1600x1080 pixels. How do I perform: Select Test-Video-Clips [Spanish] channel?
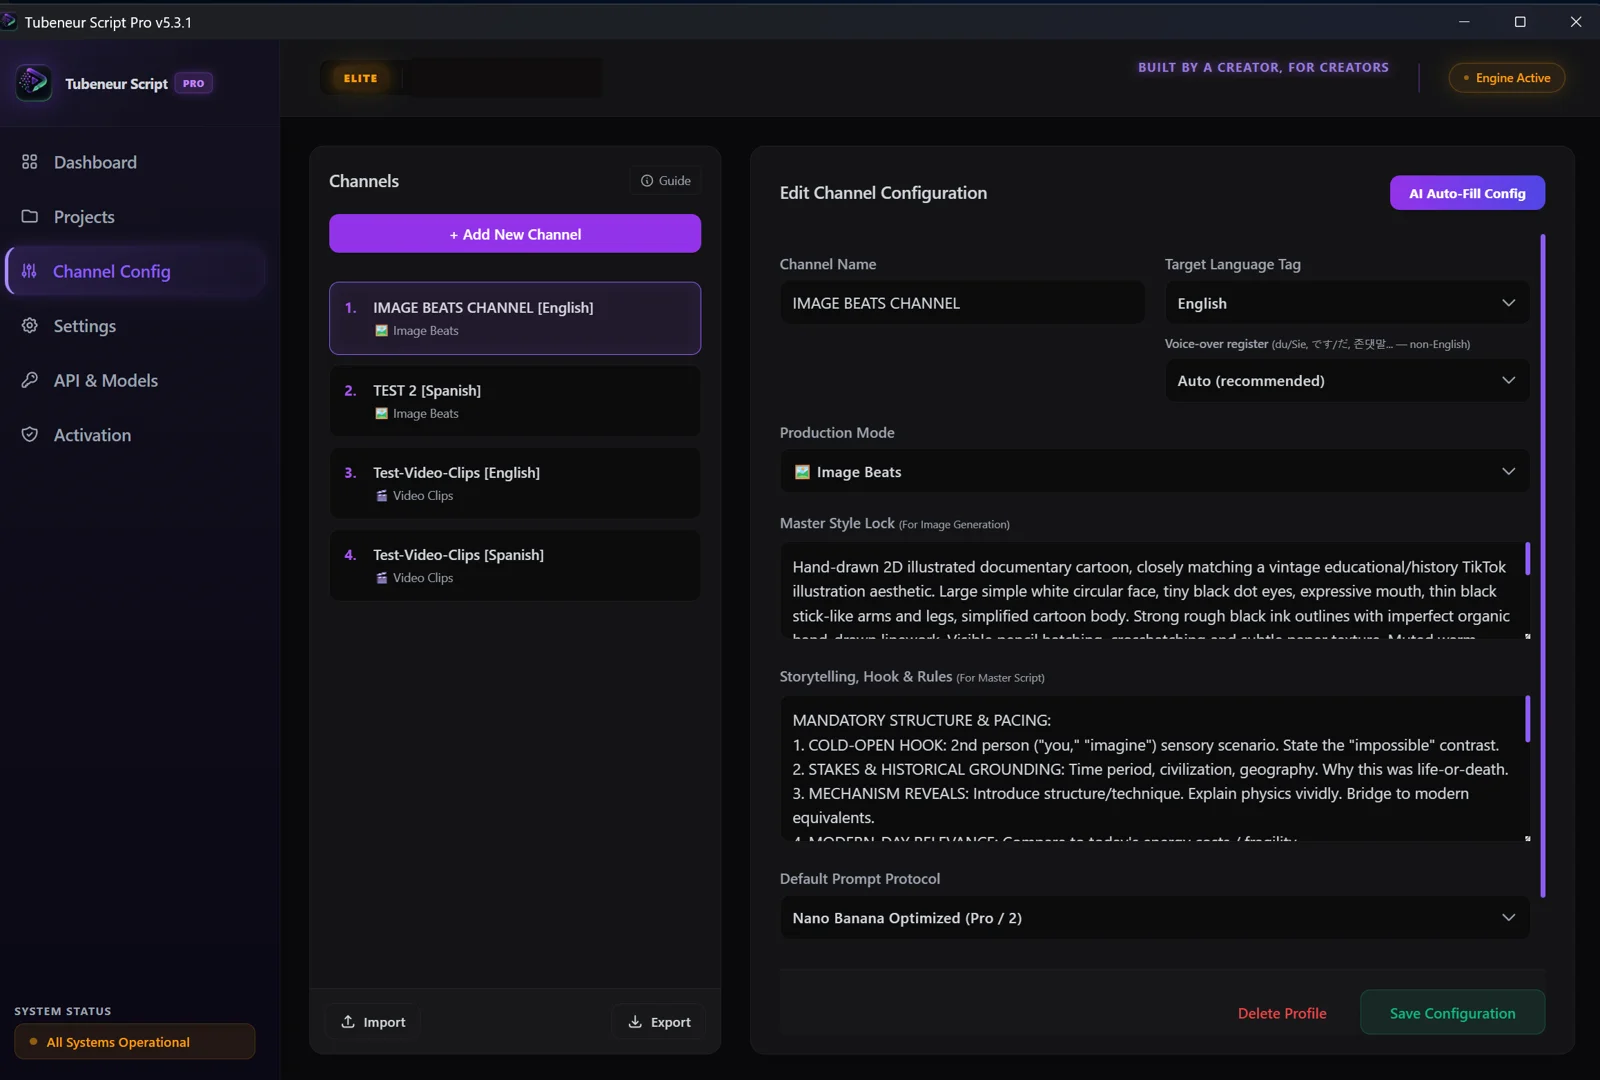[x=515, y=565]
